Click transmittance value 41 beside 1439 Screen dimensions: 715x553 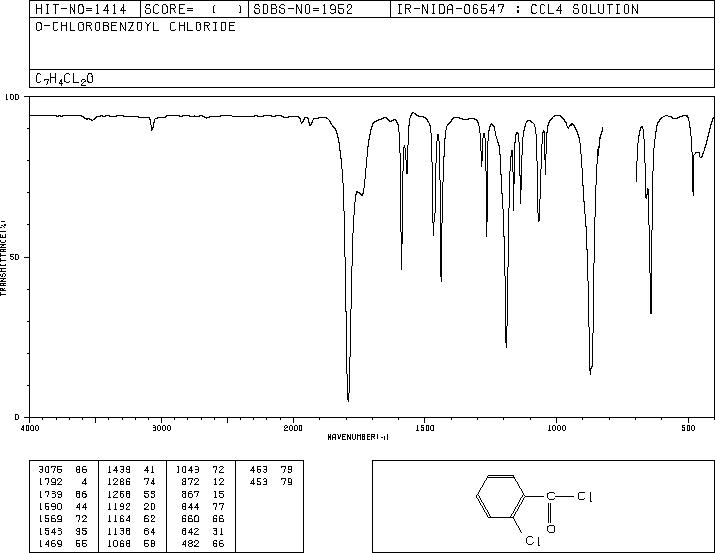150,470
